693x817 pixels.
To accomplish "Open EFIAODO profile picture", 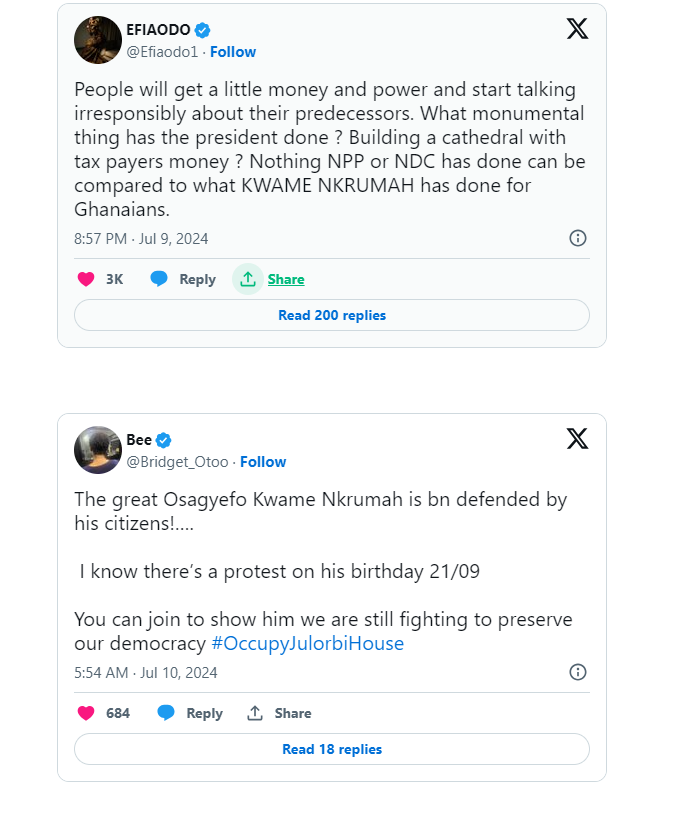I will click(98, 40).
